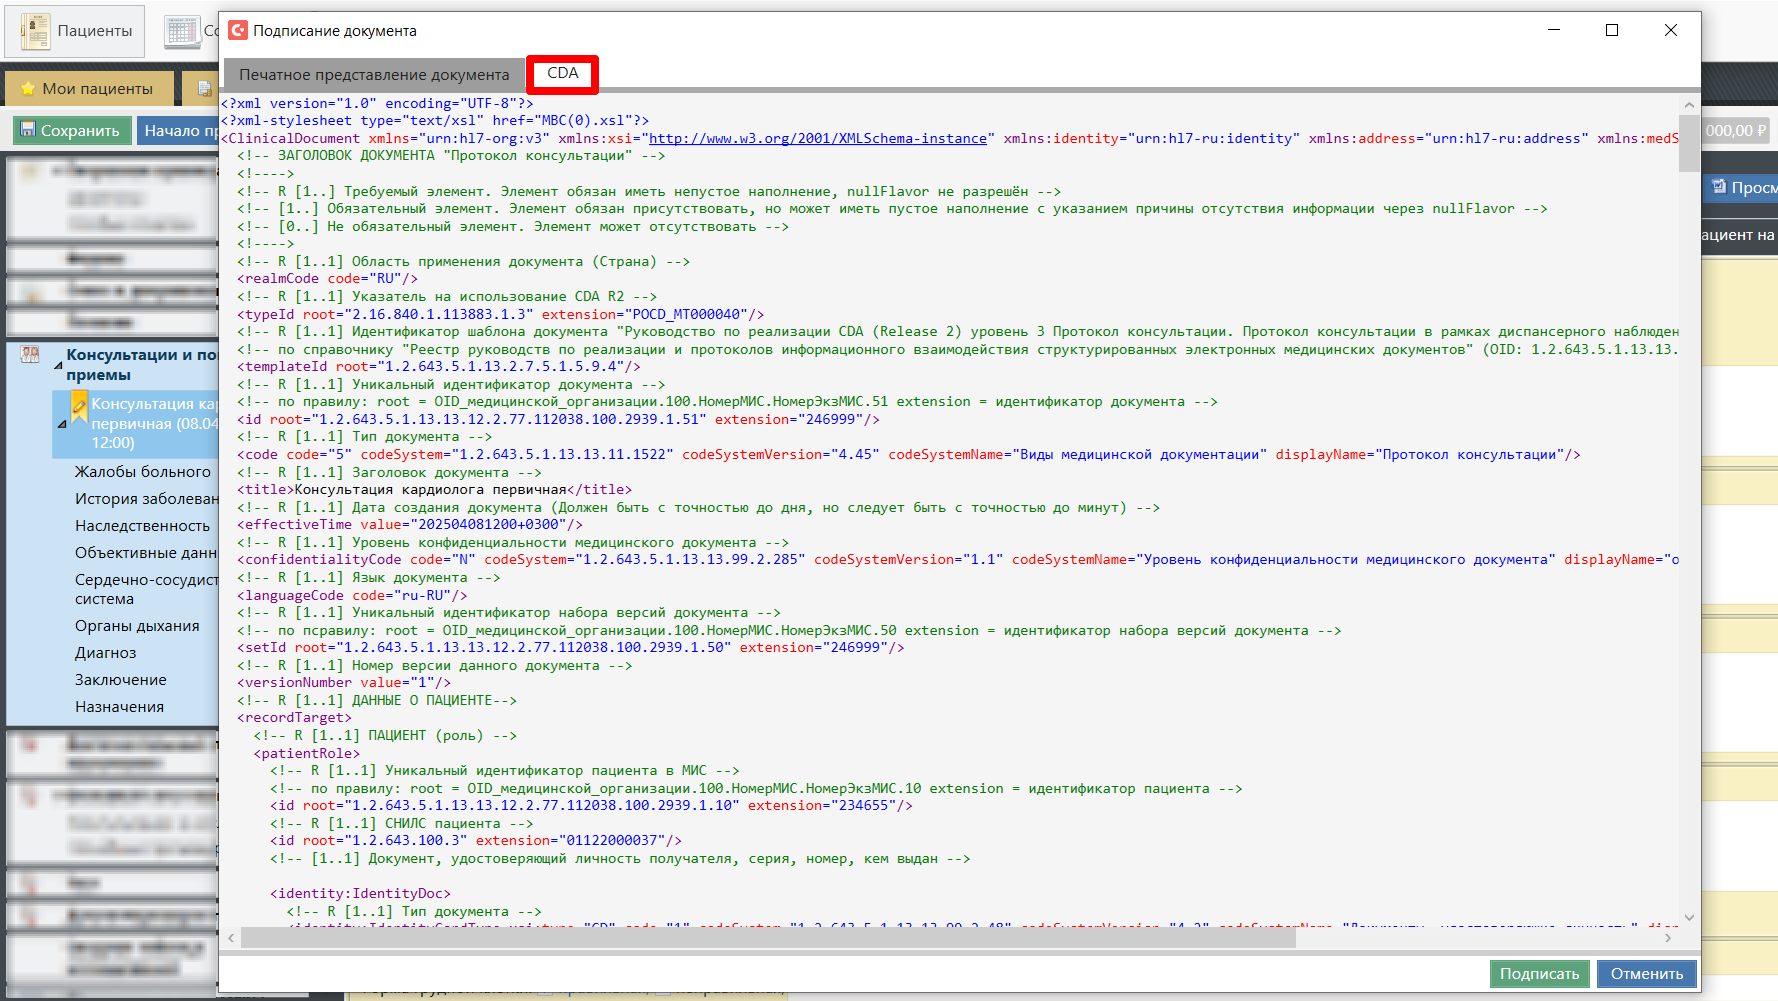1778x1001 pixels.
Task: Collapse the Консультации и приемы tree node
Action: click(58, 366)
